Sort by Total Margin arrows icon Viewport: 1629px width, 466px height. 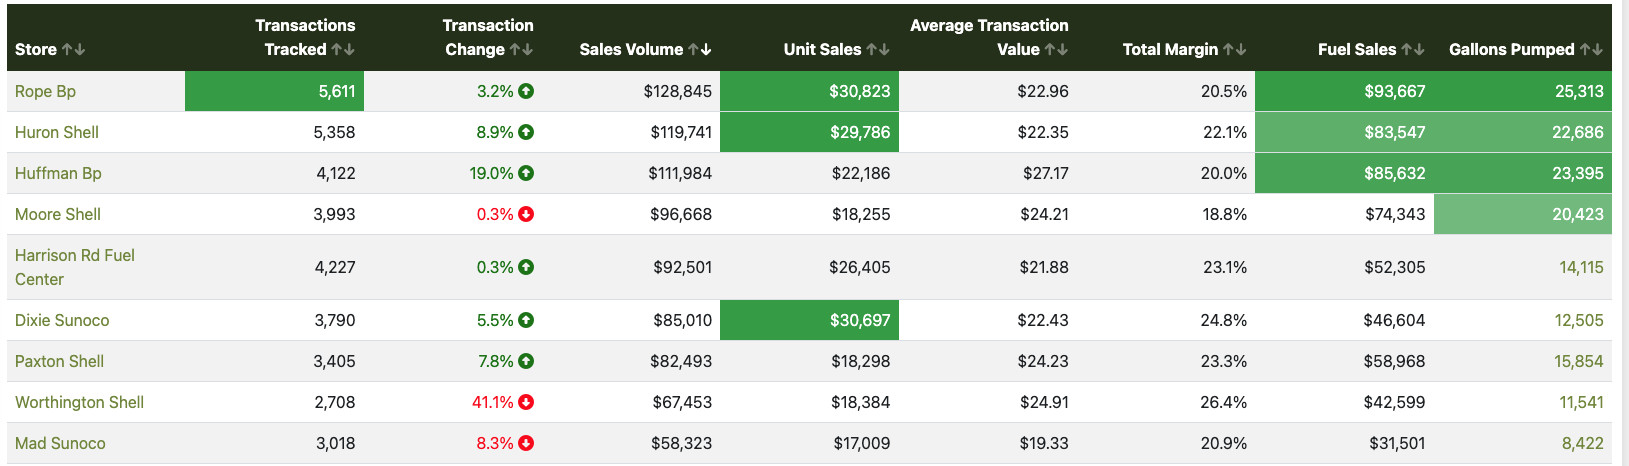1235,49
